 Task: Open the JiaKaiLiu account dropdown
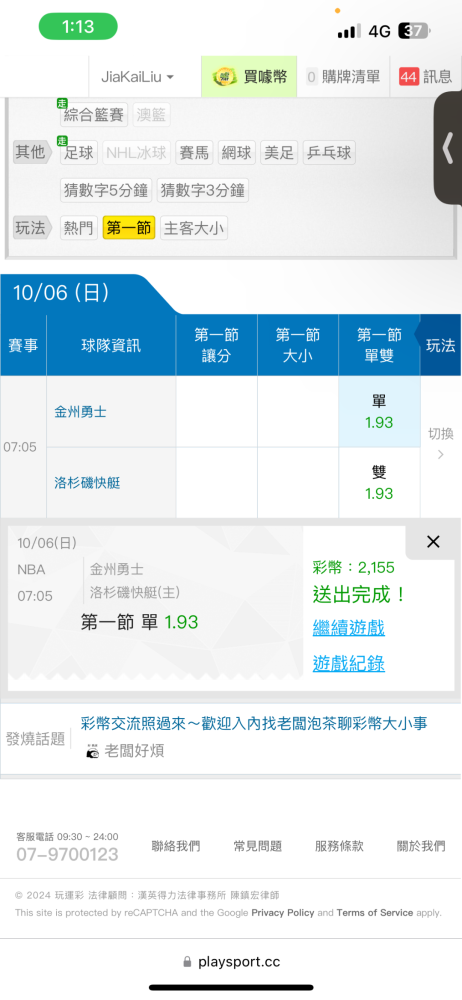[137, 77]
